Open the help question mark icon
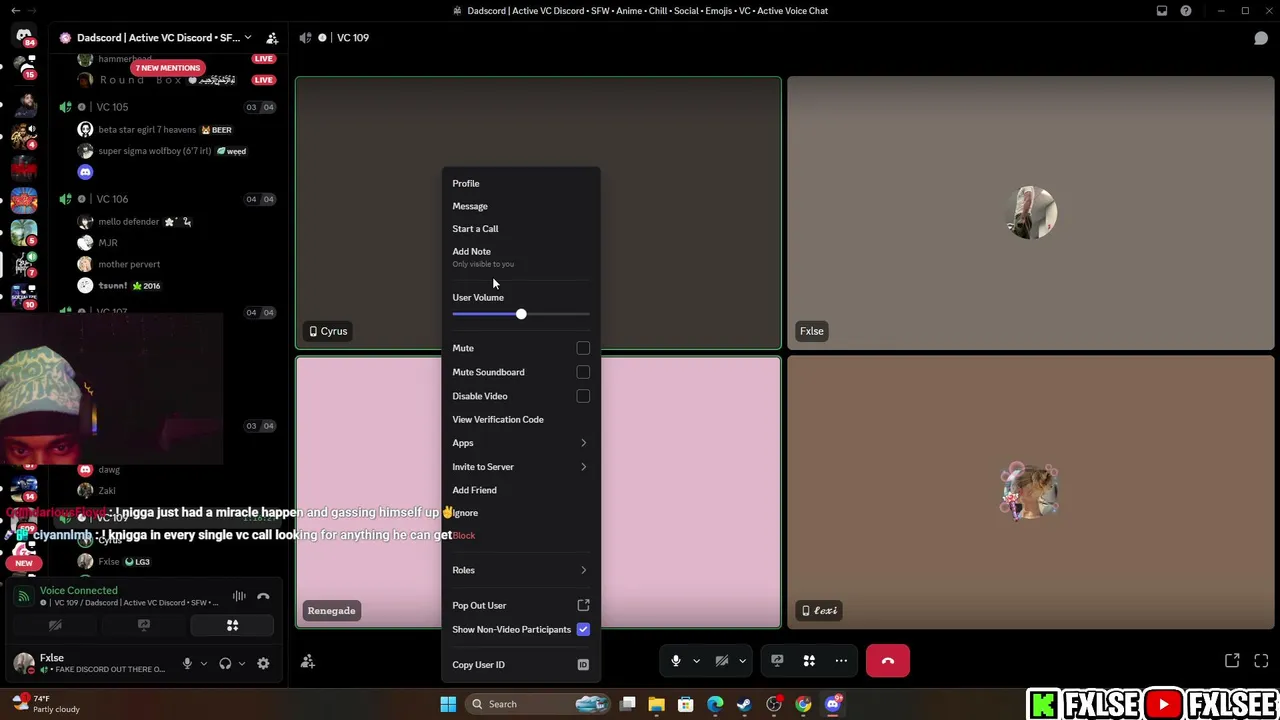This screenshot has height=720, width=1280. point(1186,11)
